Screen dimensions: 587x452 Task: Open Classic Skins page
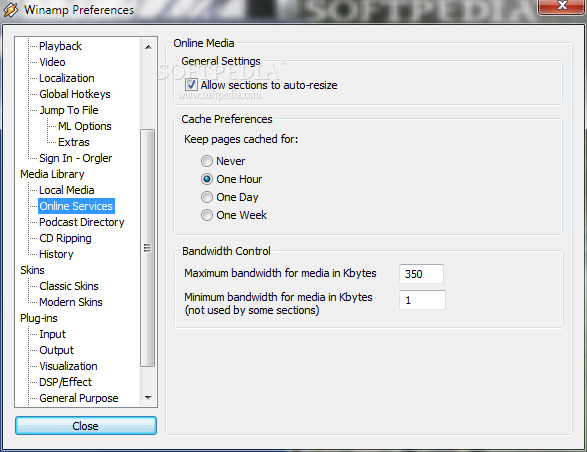point(69,286)
